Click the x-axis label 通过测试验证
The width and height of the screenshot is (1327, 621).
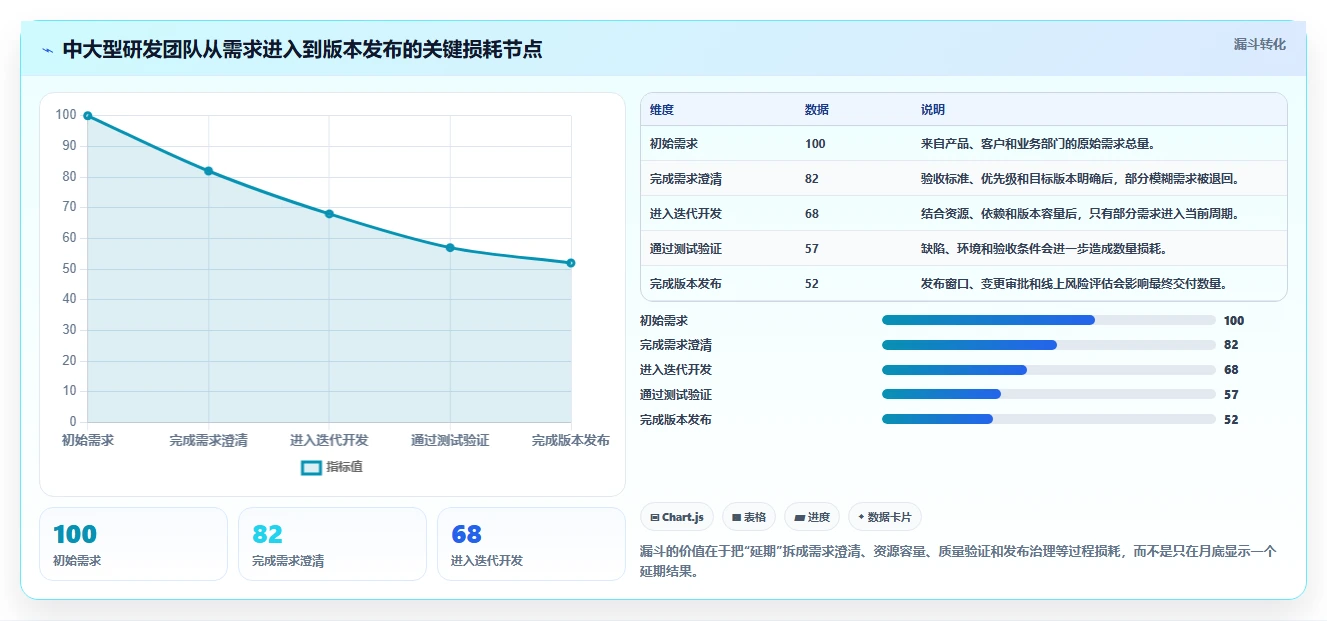pos(450,440)
